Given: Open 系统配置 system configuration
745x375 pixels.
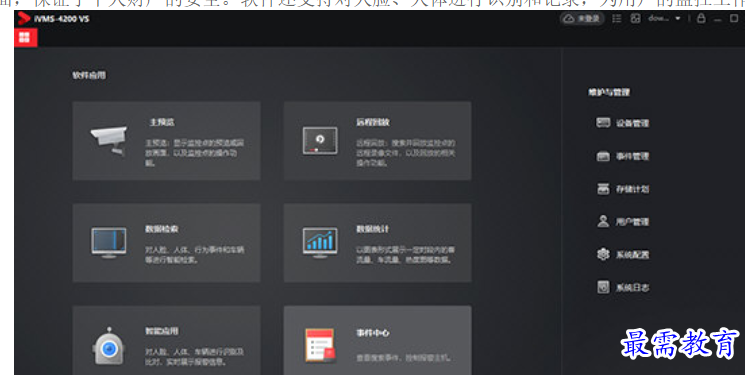Looking at the screenshot, I should point(622,254).
